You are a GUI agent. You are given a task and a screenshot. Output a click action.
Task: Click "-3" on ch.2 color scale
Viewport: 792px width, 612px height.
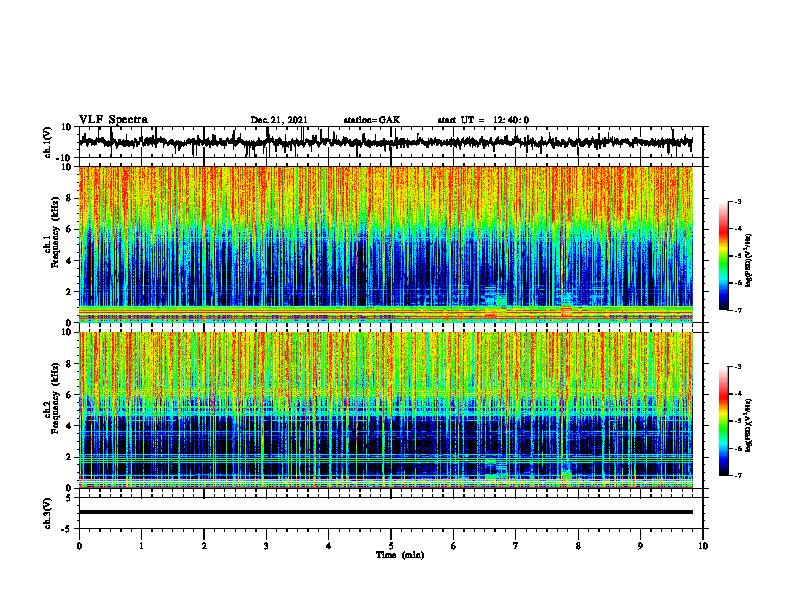[738, 367]
